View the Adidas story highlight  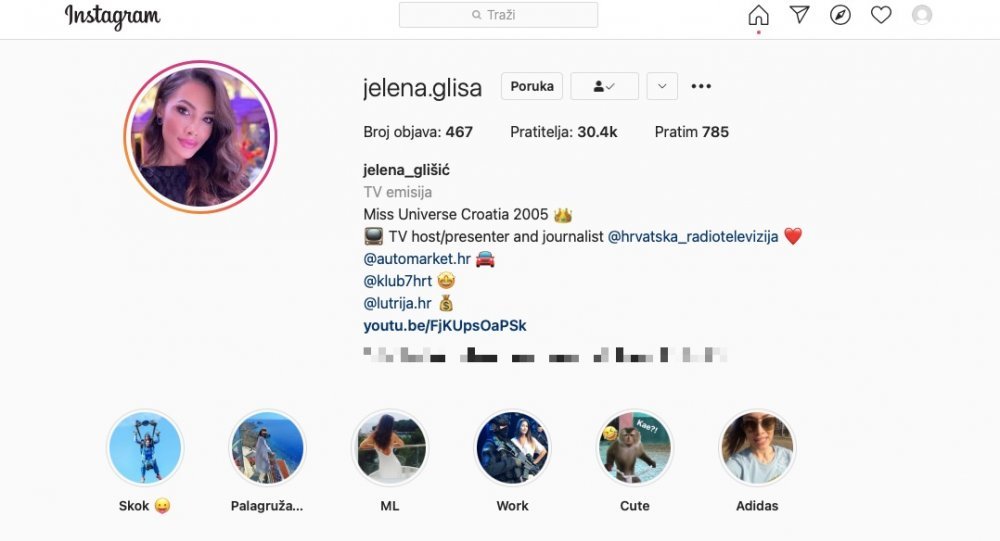pyautogui.click(x=757, y=448)
